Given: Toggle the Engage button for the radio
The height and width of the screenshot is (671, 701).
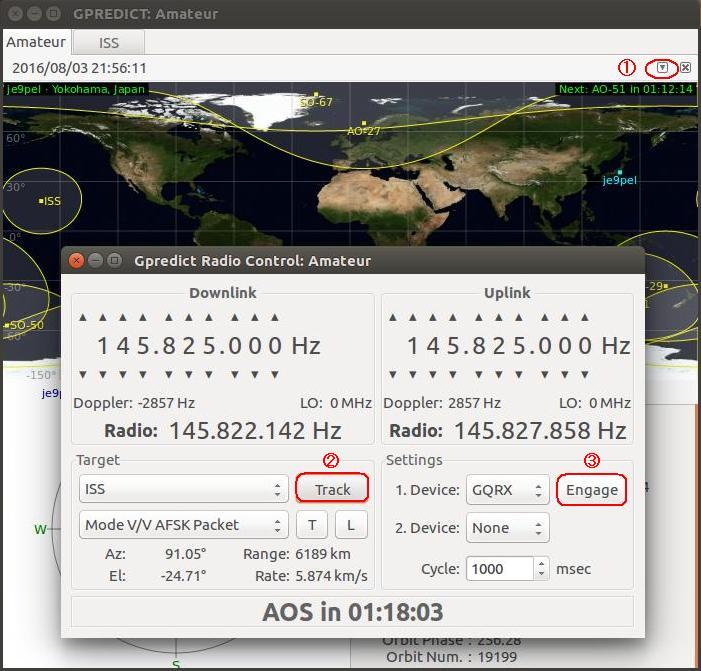Looking at the screenshot, I should tap(591, 490).
